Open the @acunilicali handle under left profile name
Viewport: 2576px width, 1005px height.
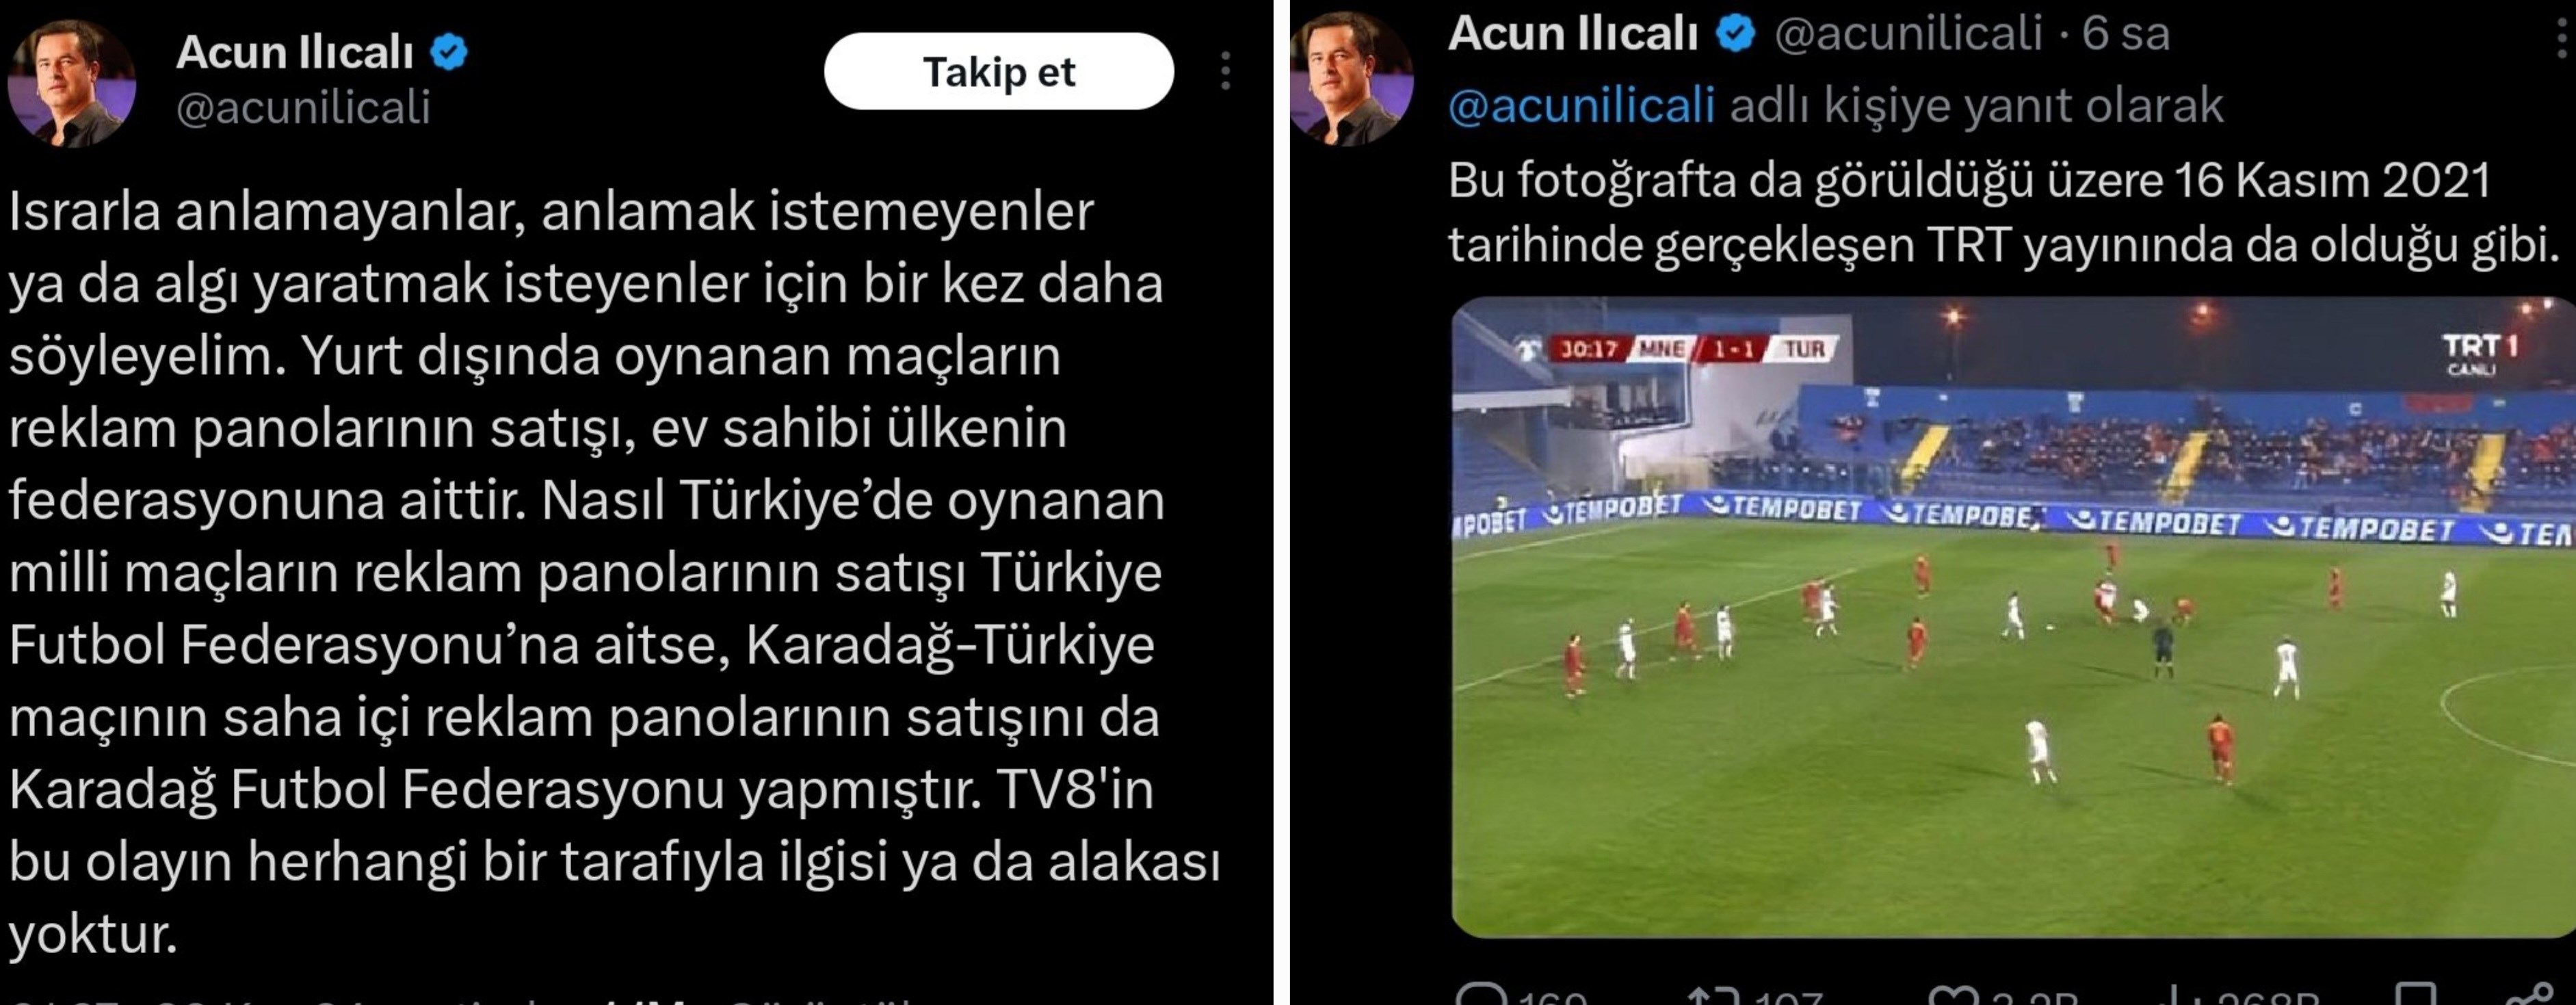[303, 108]
